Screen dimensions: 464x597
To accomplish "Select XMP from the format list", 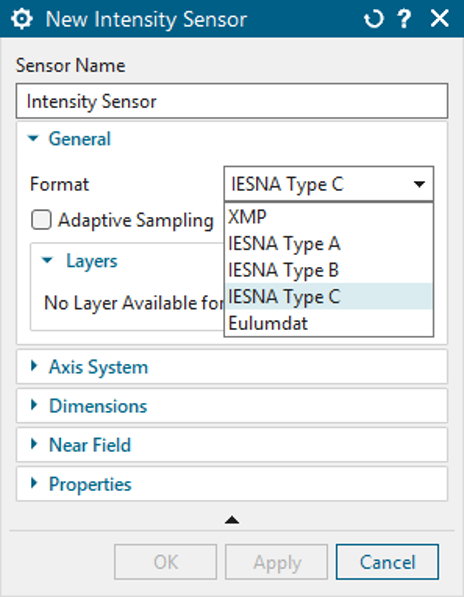I will 328,217.
